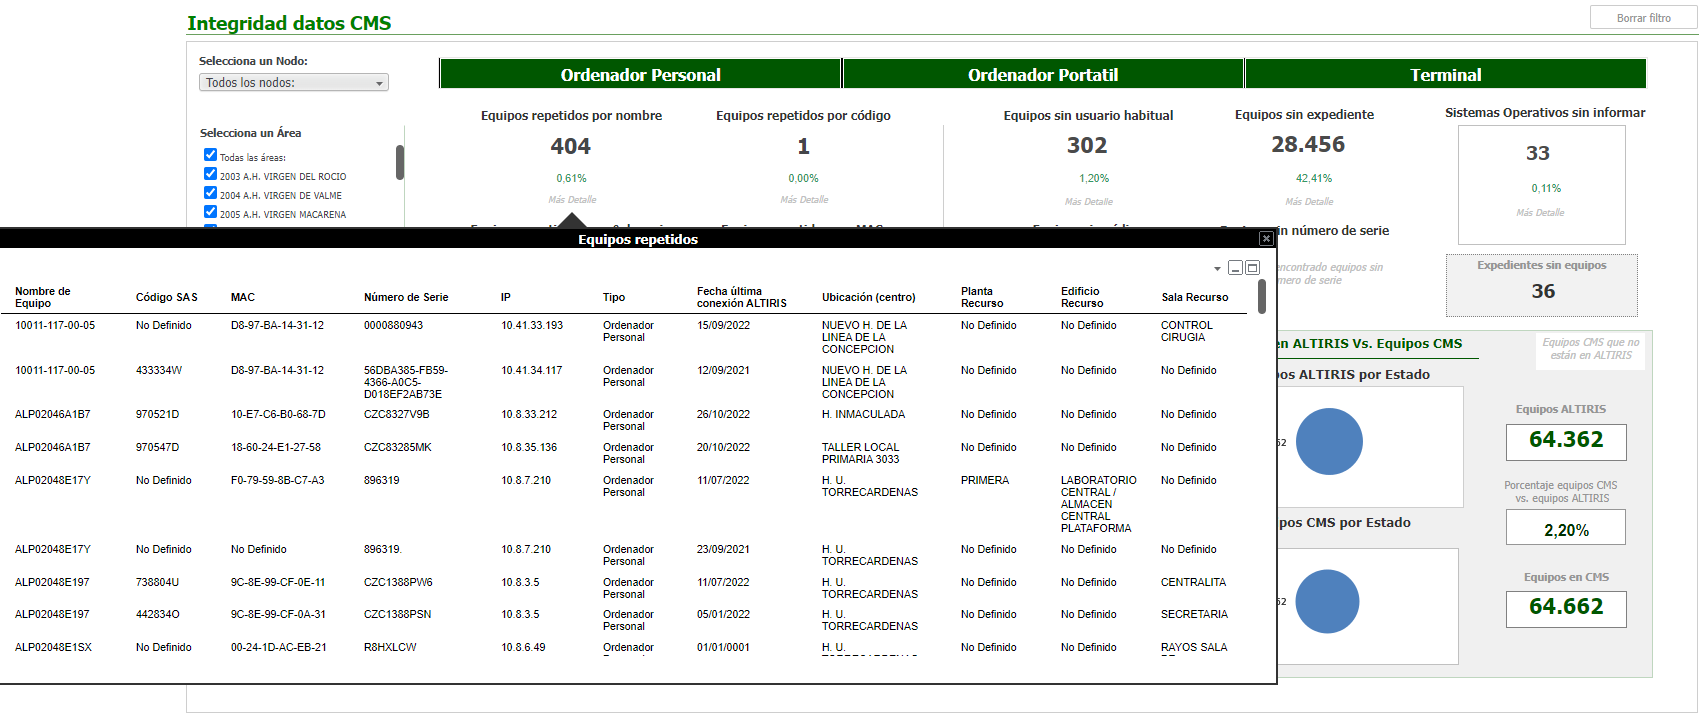Viewport: 1708px width, 717px height.
Task: Switch to the Ordenador Portatil tab
Action: pos(1043,74)
